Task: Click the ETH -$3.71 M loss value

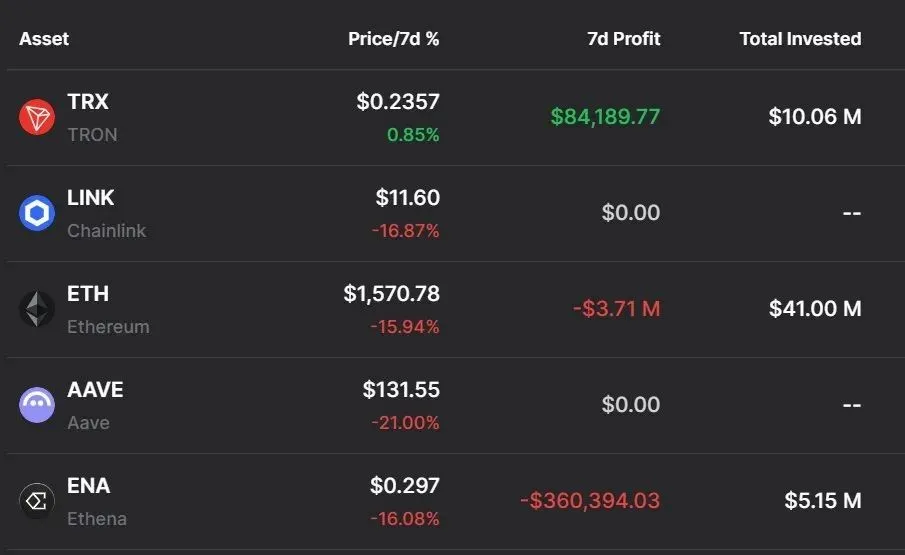Action: point(616,309)
